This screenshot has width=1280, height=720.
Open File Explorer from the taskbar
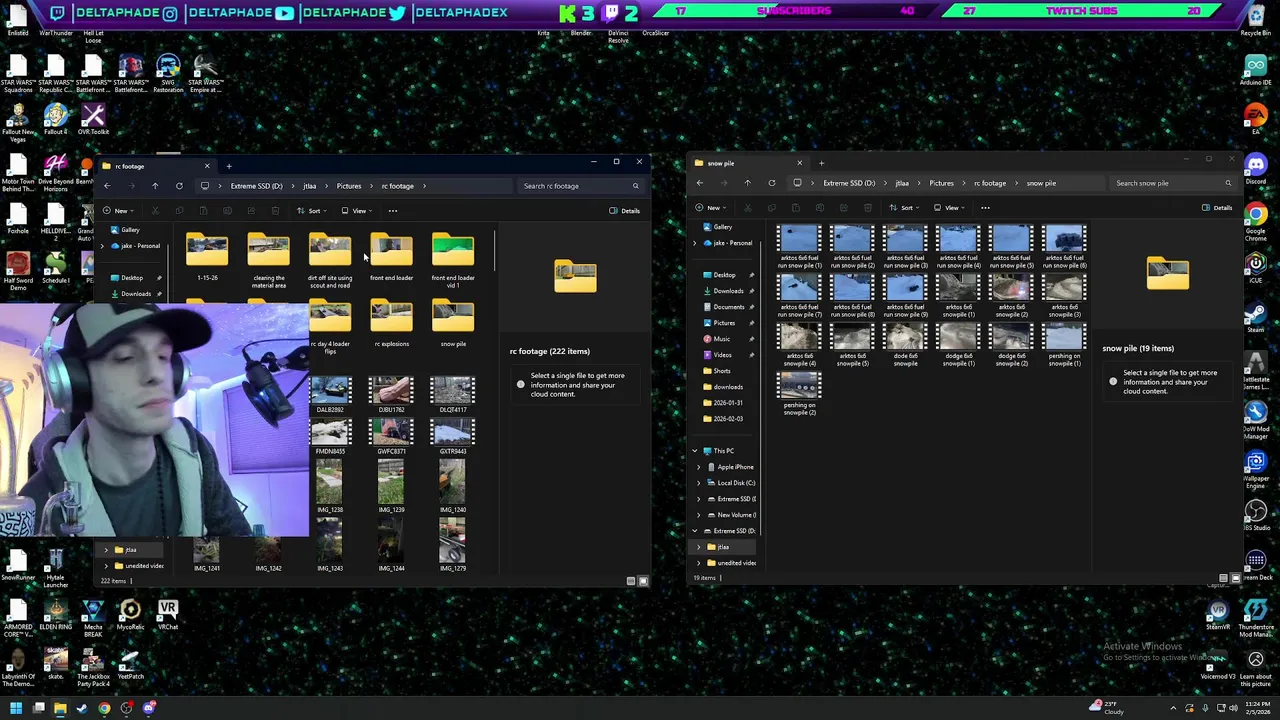pyautogui.click(x=60, y=709)
